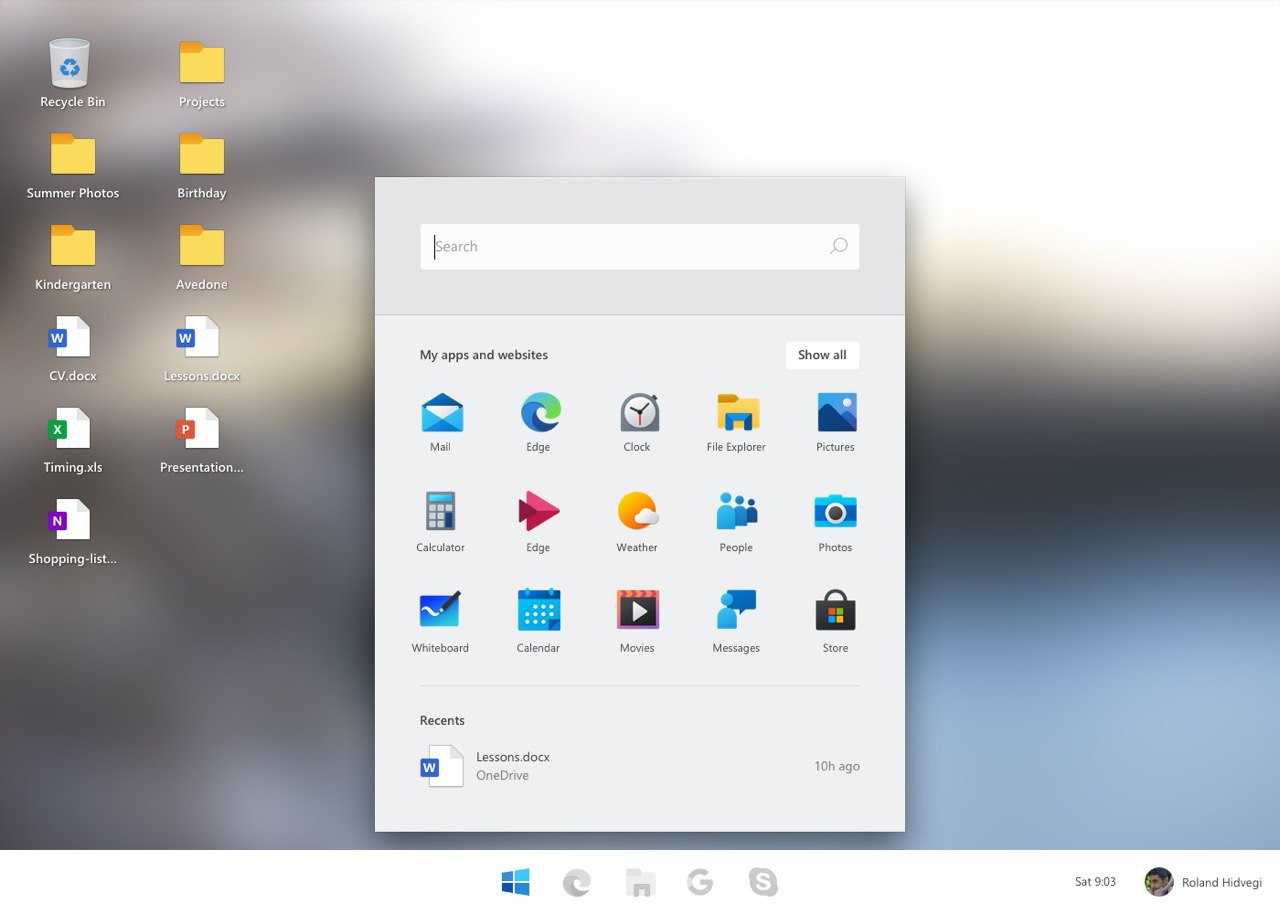Open the Mail app
Image resolution: width=1280 pixels, height=914 pixels.
[441, 422]
